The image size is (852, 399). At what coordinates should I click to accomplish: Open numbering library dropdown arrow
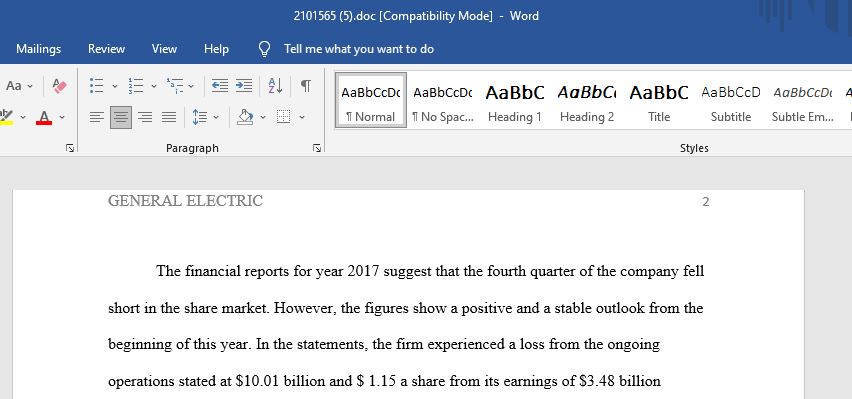click(154, 86)
